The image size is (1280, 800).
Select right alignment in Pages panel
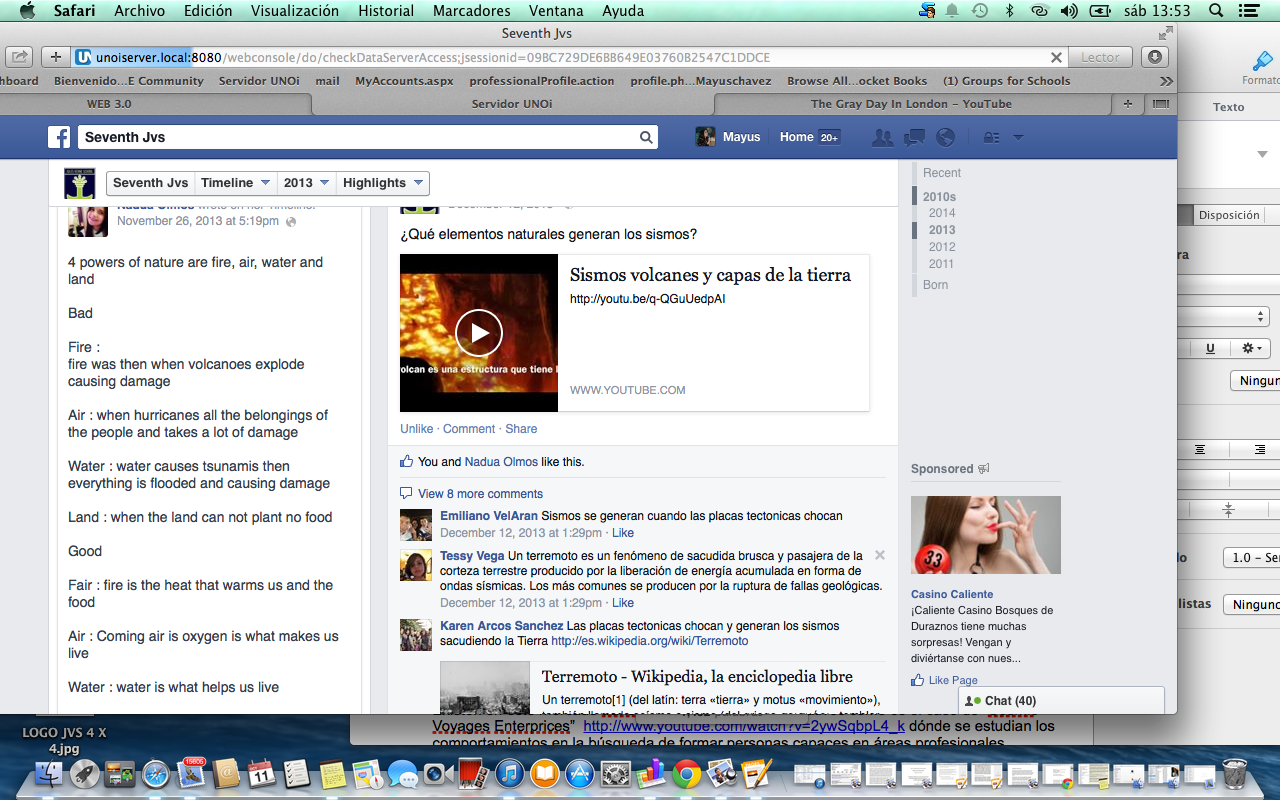coord(1260,450)
